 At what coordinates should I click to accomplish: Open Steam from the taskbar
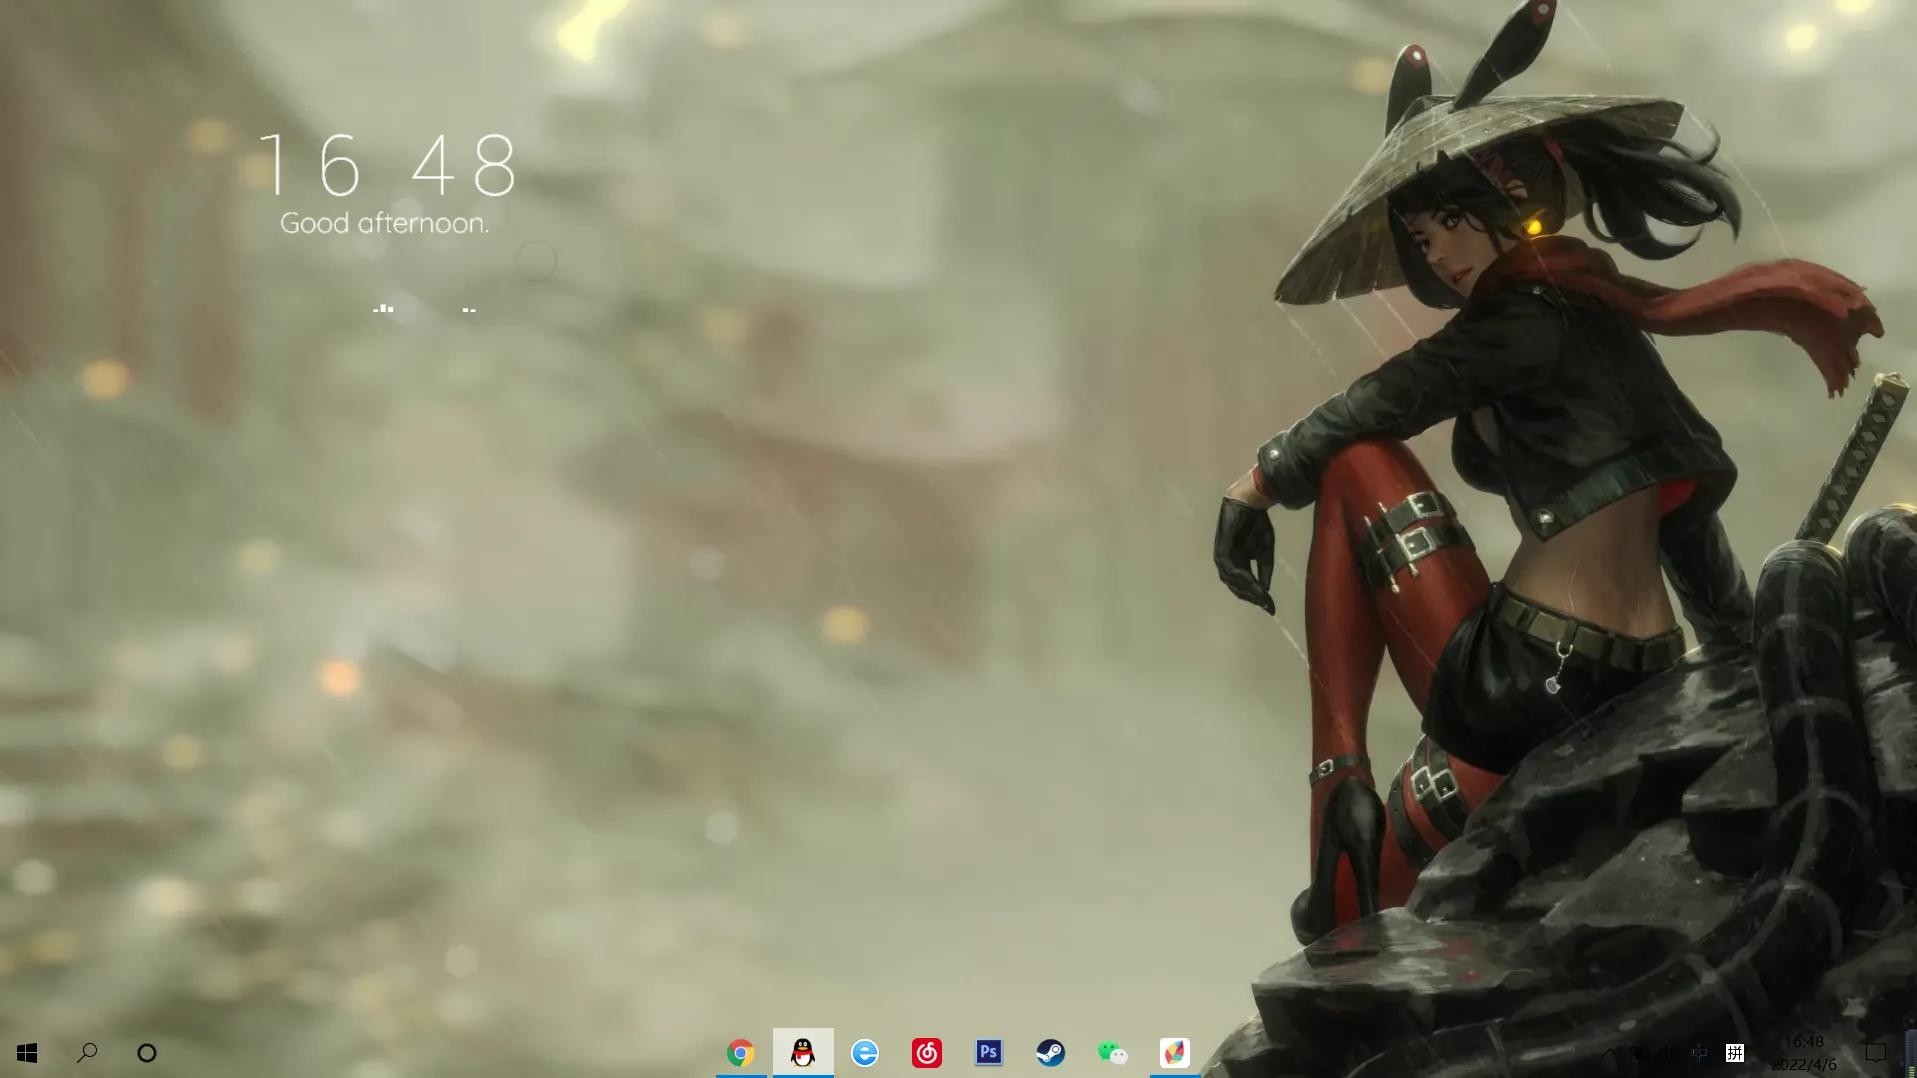1050,1053
